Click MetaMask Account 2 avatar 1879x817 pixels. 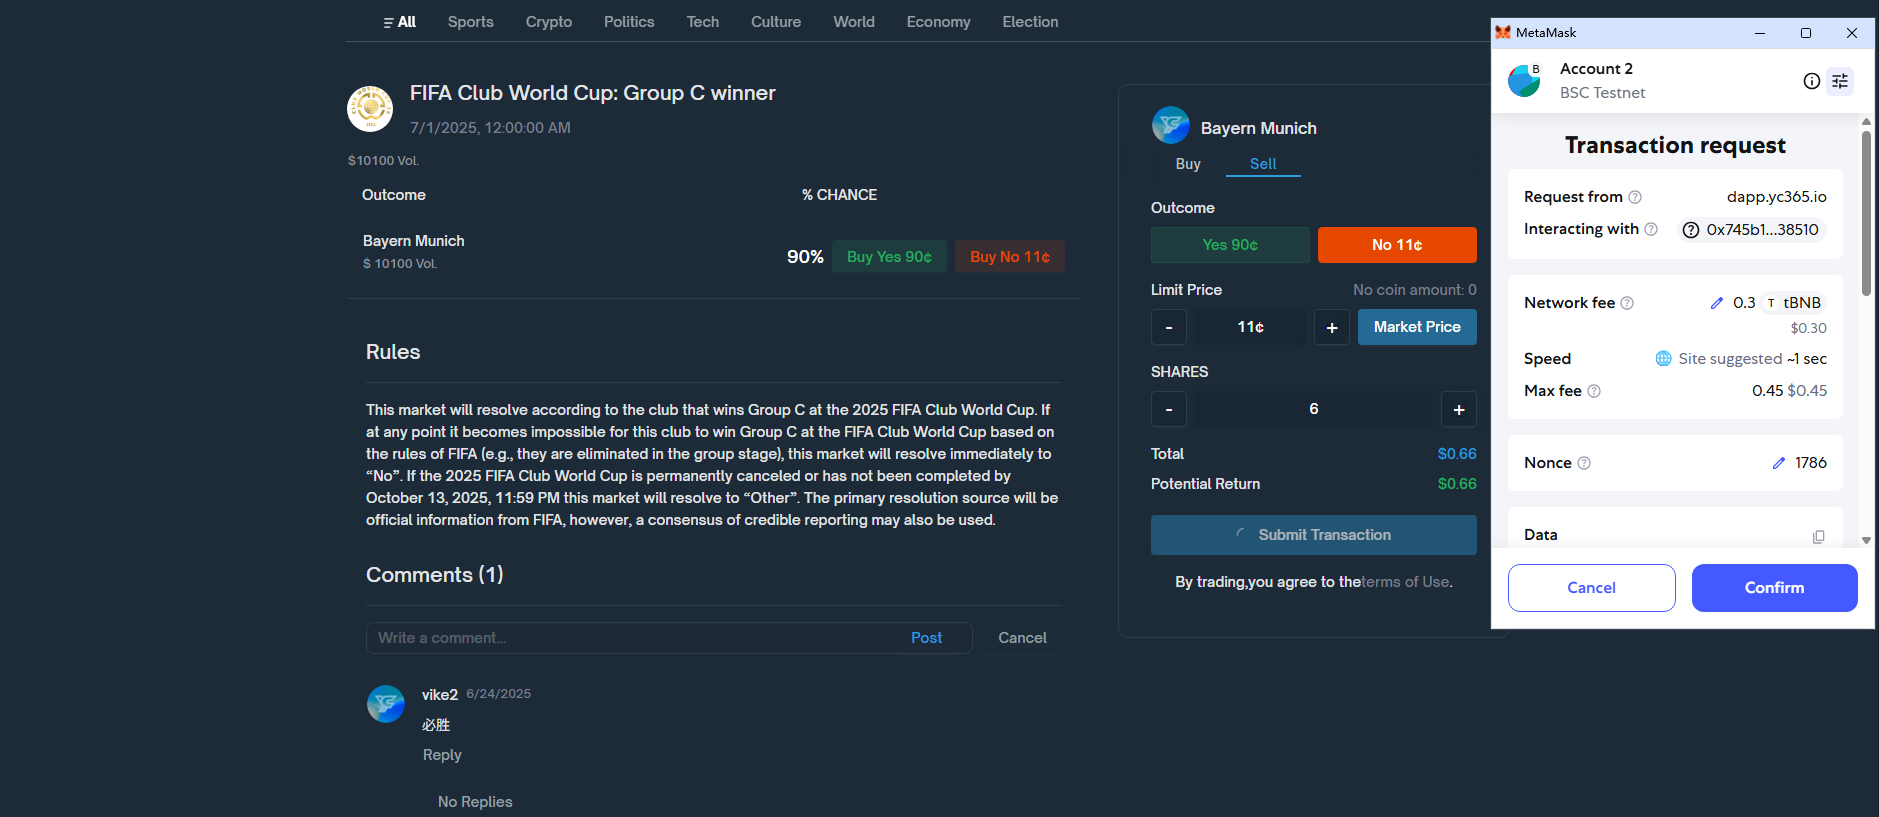pyautogui.click(x=1524, y=81)
